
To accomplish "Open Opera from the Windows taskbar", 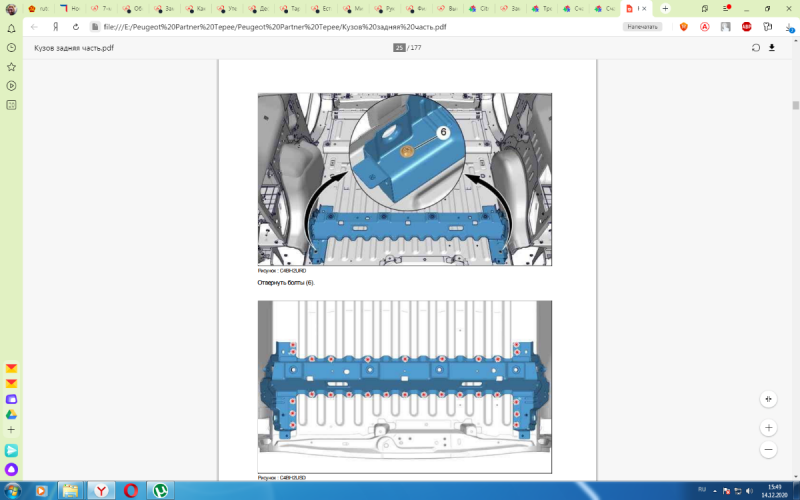I will coord(130,490).
